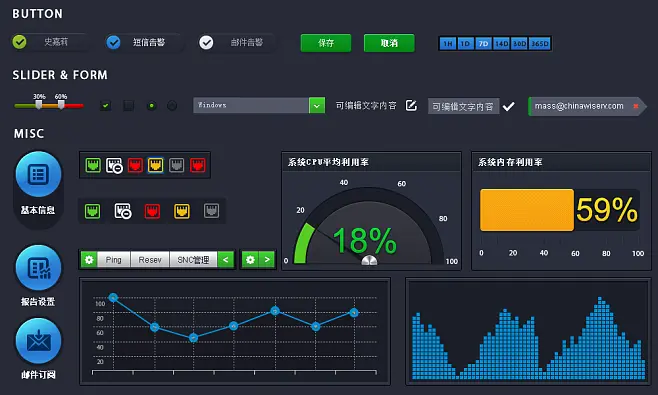658x395 pixels.
Task: Check the empty square checkbox
Action: pyautogui.click(x=128, y=106)
